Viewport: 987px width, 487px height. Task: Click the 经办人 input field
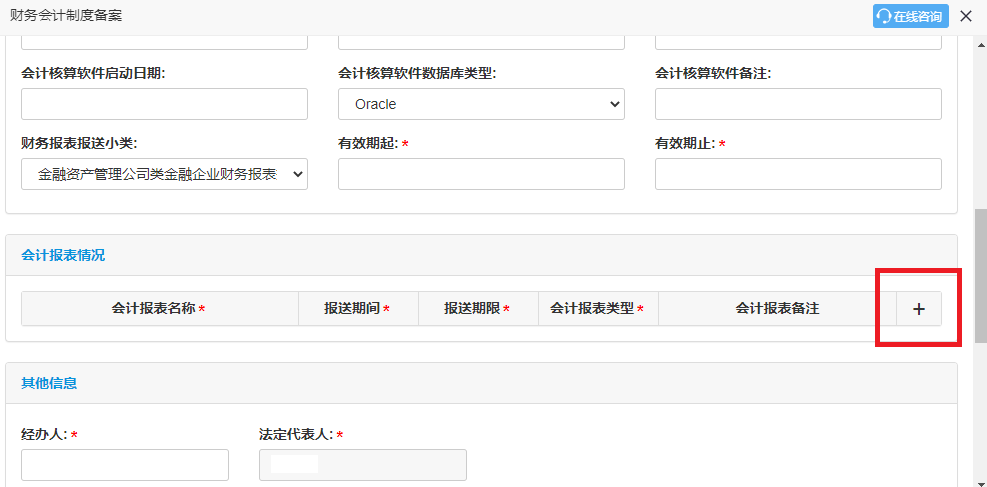coord(125,465)
